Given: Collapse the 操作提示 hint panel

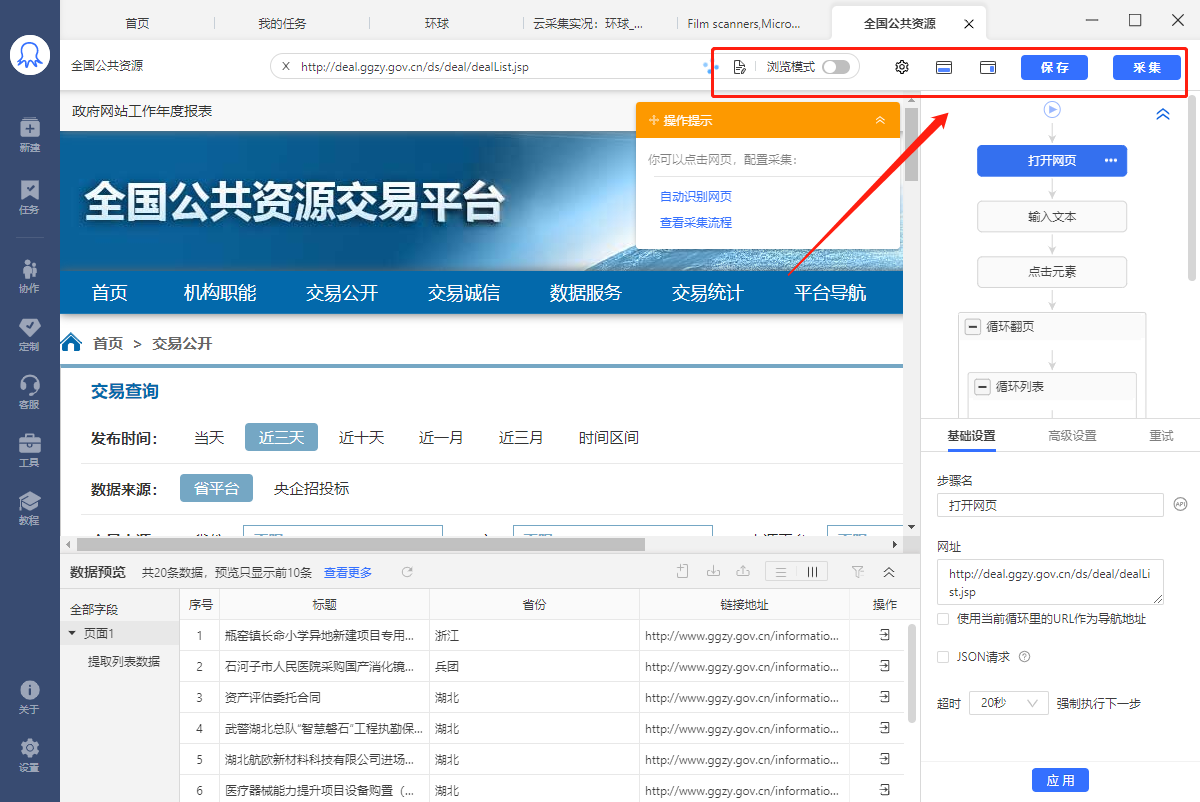Looking at the screenshot, I should pos(880,120).
